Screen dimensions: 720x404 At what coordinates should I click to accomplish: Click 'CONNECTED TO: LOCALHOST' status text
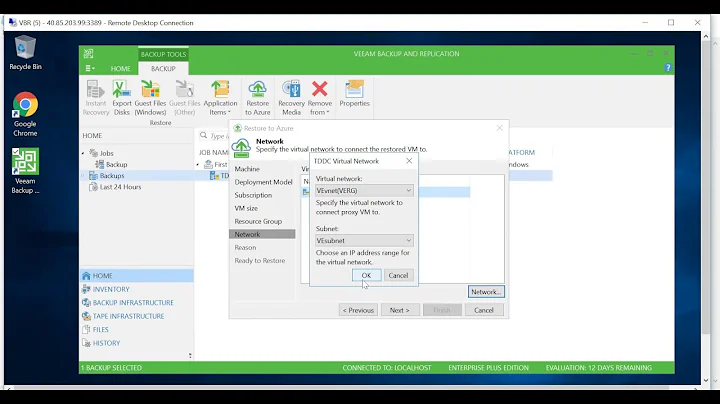[387, 368]
